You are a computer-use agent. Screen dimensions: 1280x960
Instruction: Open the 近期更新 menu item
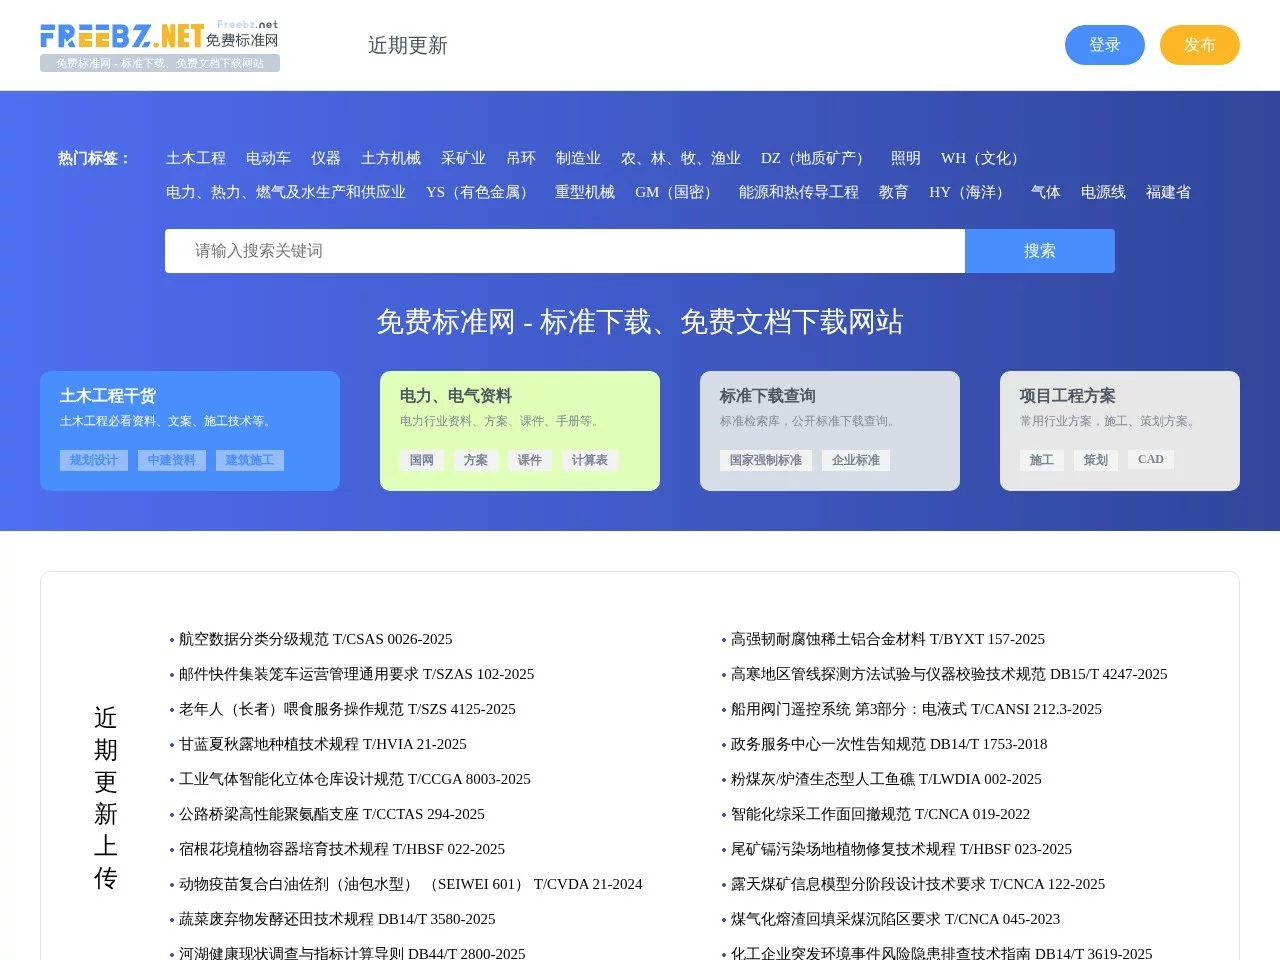point(407,45)
